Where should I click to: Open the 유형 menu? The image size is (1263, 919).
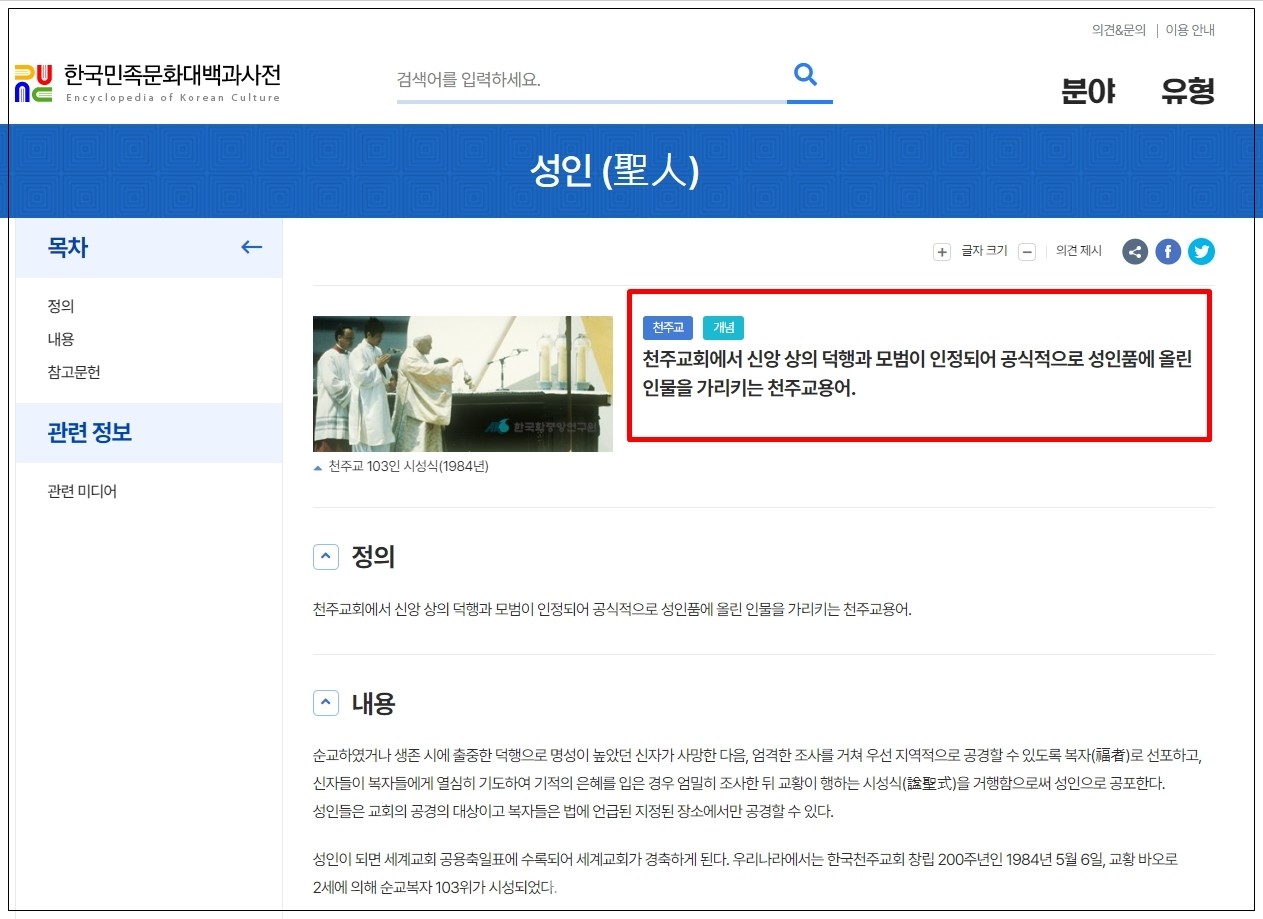pos(1187,92)
